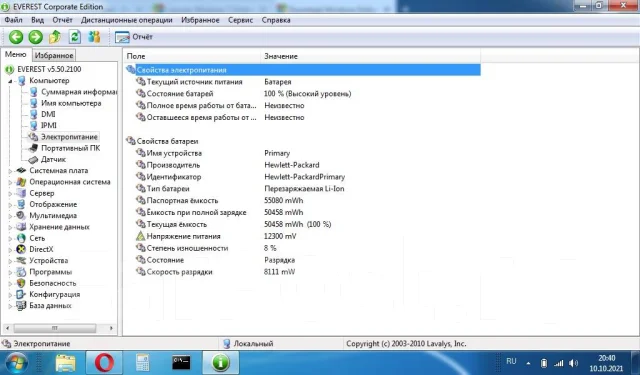640x375 pixels.
Task: Expand the Системная плата tree node
Action: pos(10,171)
